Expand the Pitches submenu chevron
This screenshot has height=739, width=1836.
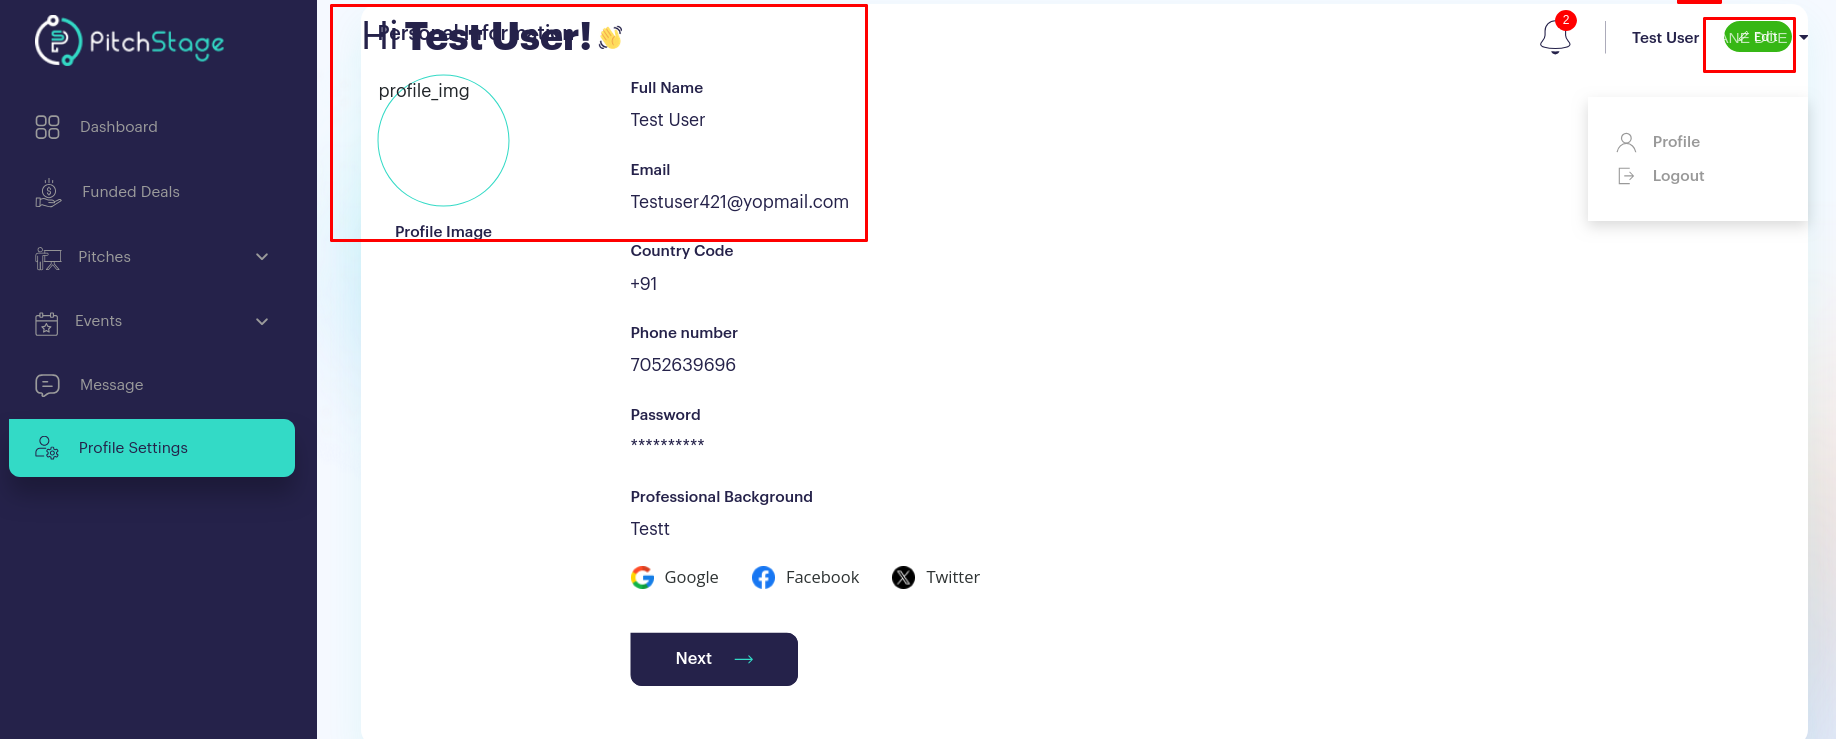pyautogui.click(x=262, y=257)
